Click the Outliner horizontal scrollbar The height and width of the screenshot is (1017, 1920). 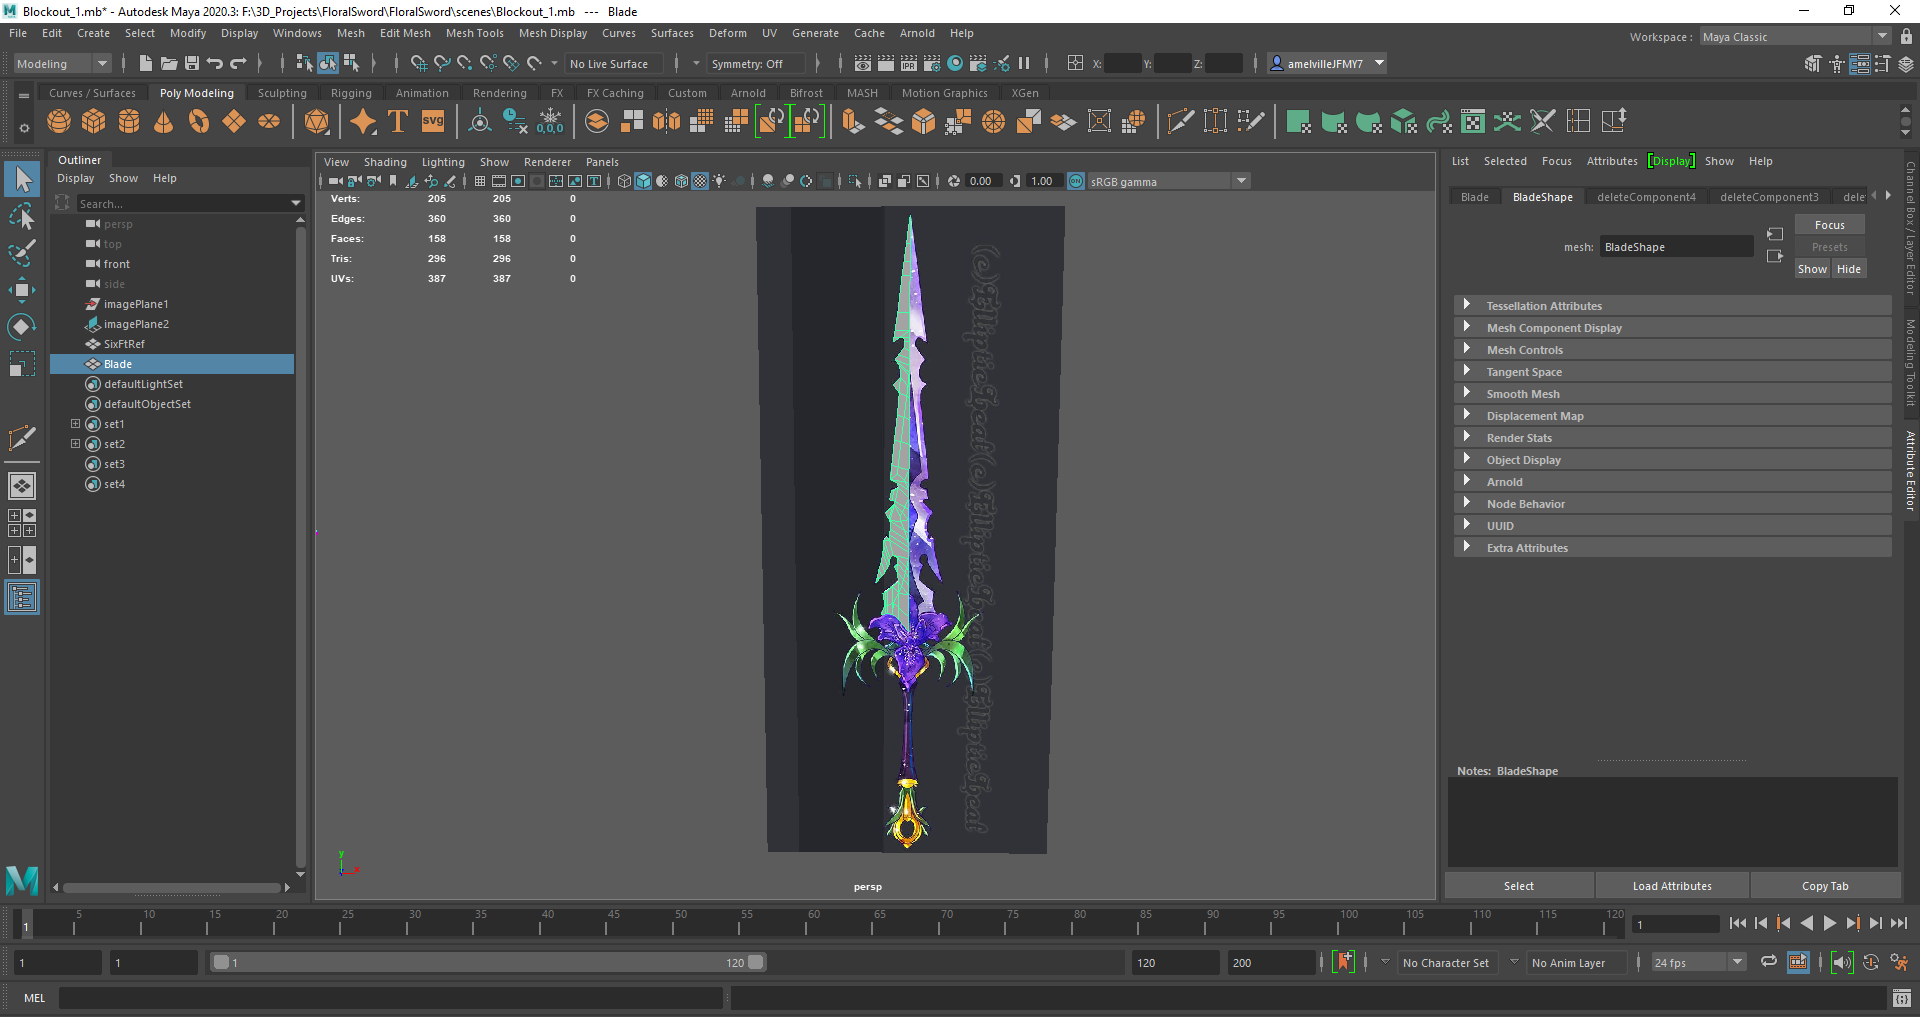[171, 887]
